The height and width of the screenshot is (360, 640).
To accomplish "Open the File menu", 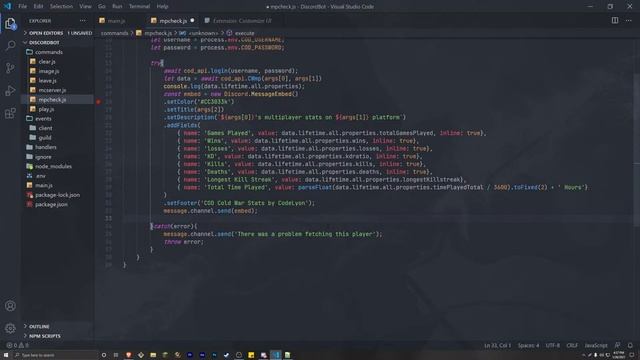I will point(22,7).
